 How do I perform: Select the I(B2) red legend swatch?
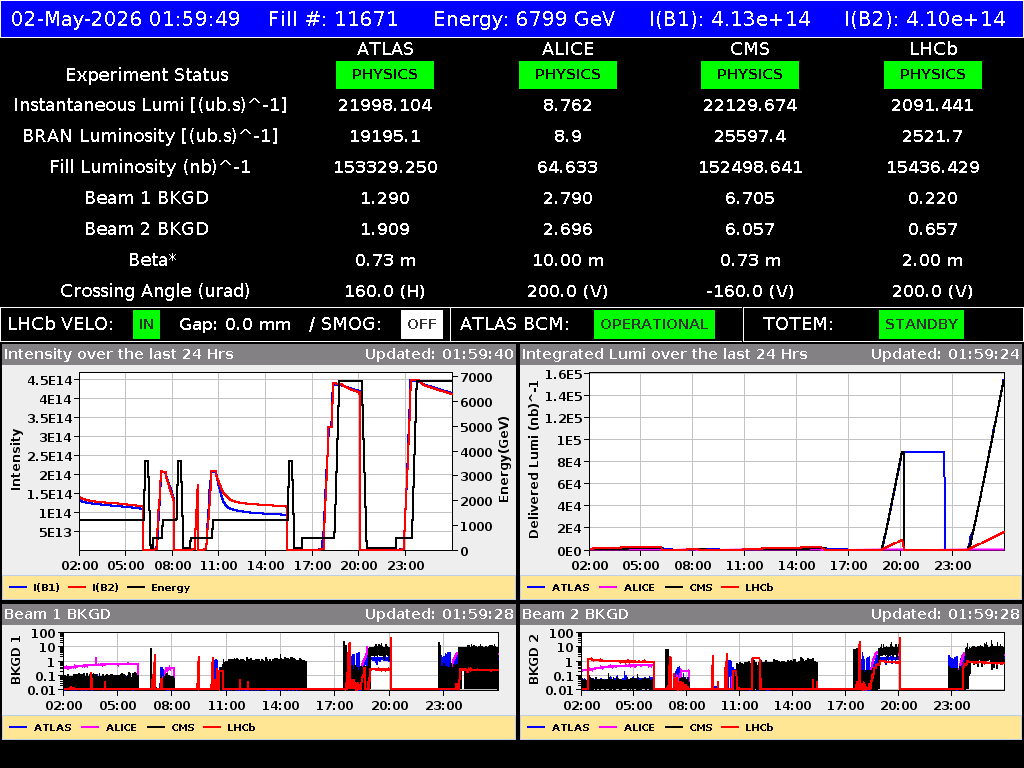(x=77, y=588)
